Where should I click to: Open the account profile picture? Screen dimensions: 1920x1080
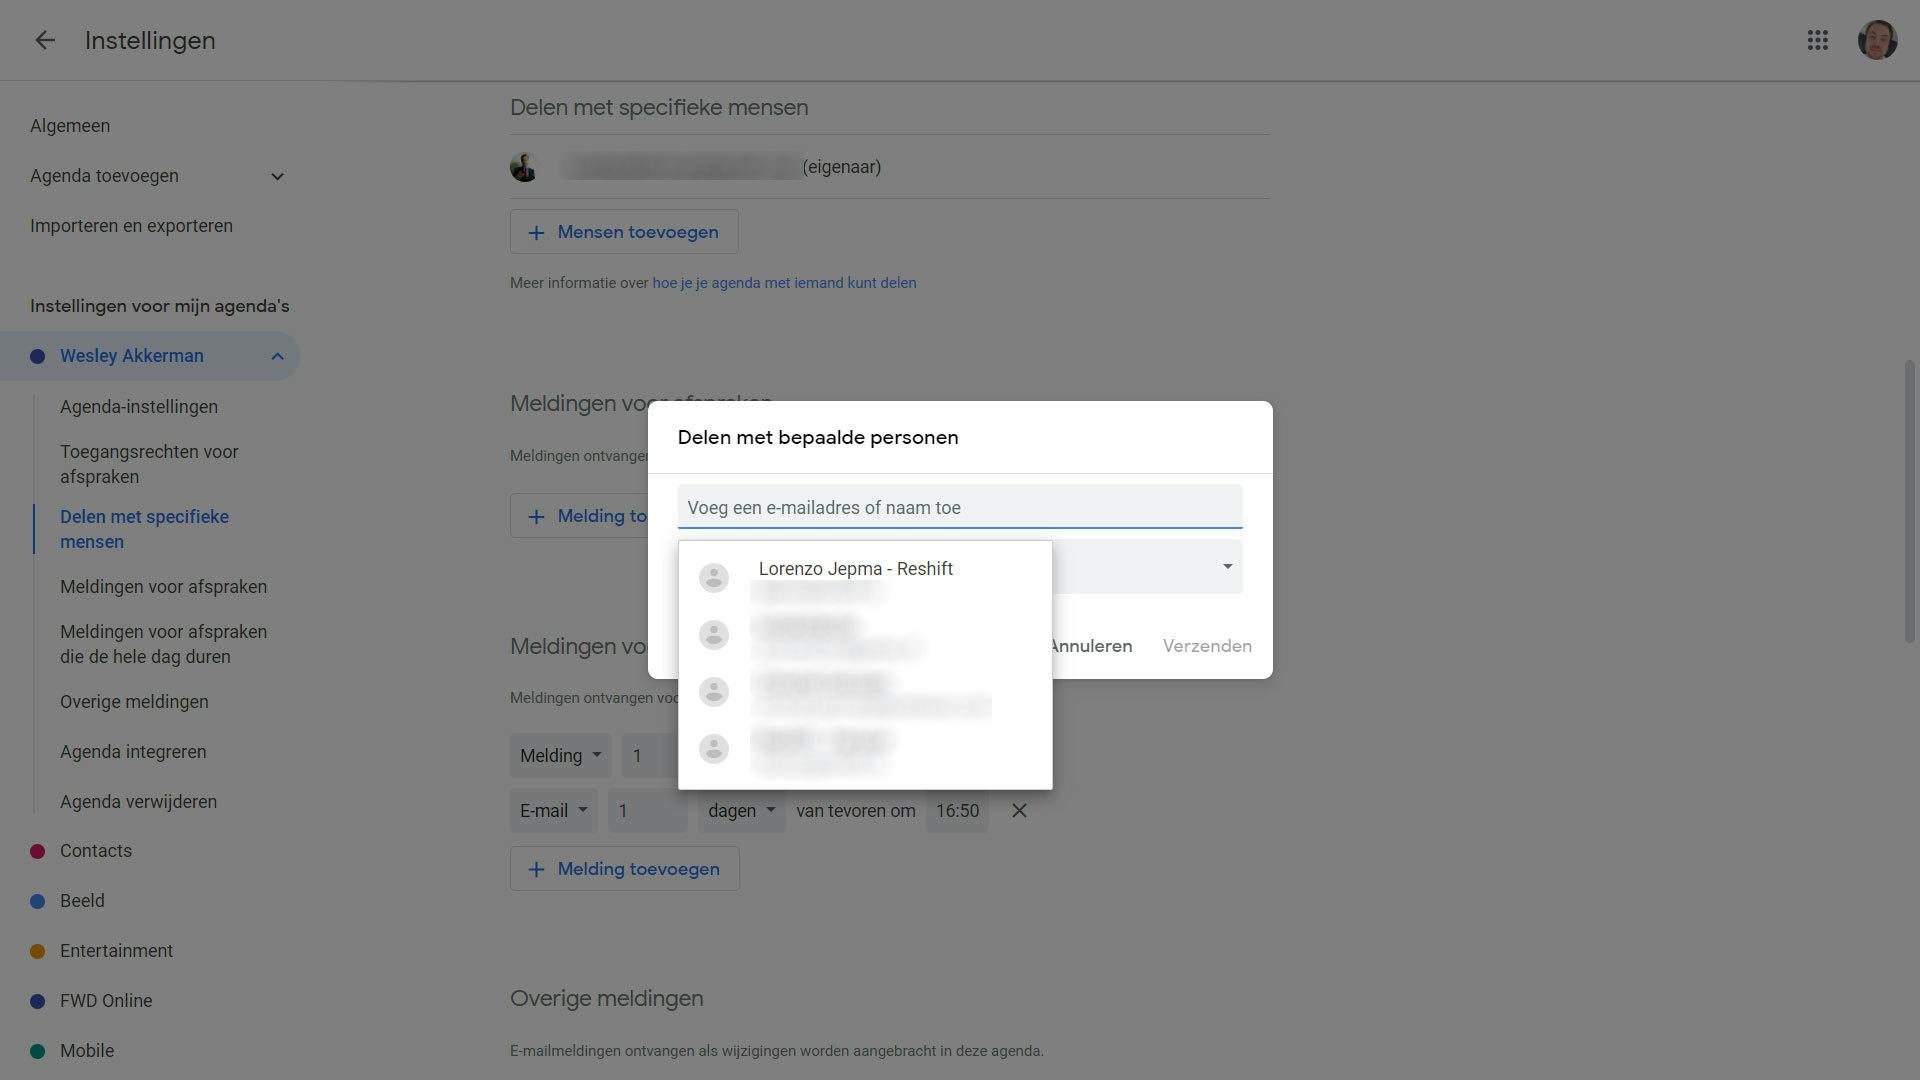(1877, 40)
